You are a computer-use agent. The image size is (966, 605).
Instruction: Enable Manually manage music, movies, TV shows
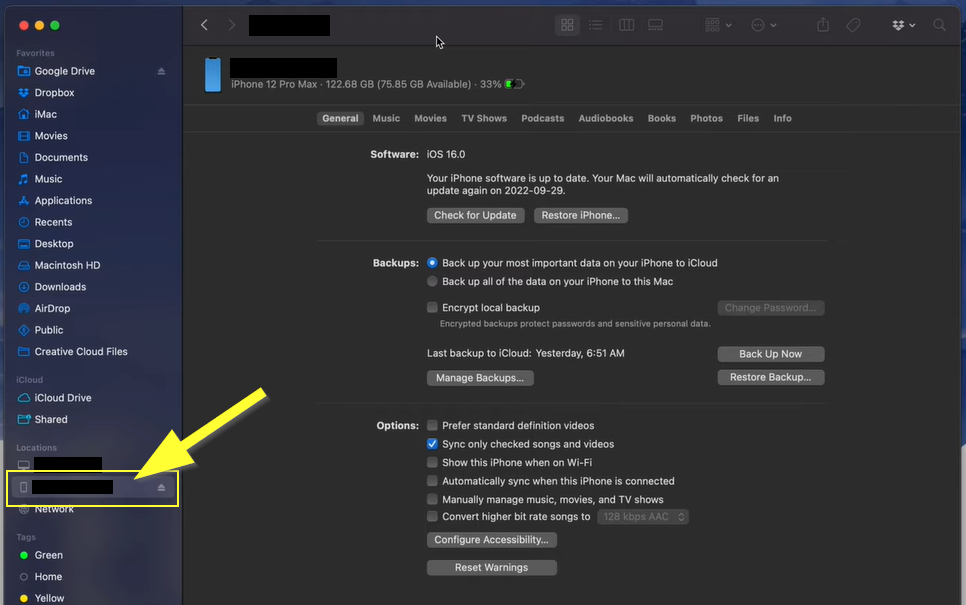(x=432, y=500)
